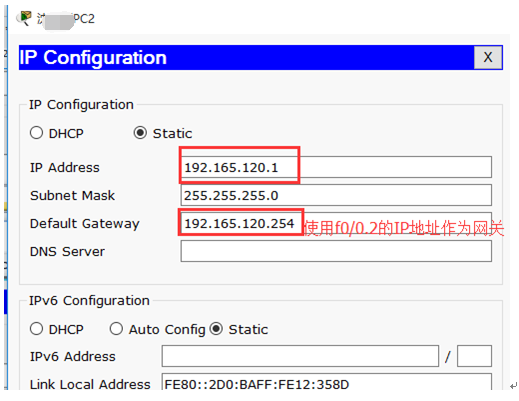Select the IPv6 DHCP radio button

coord(36,329)
